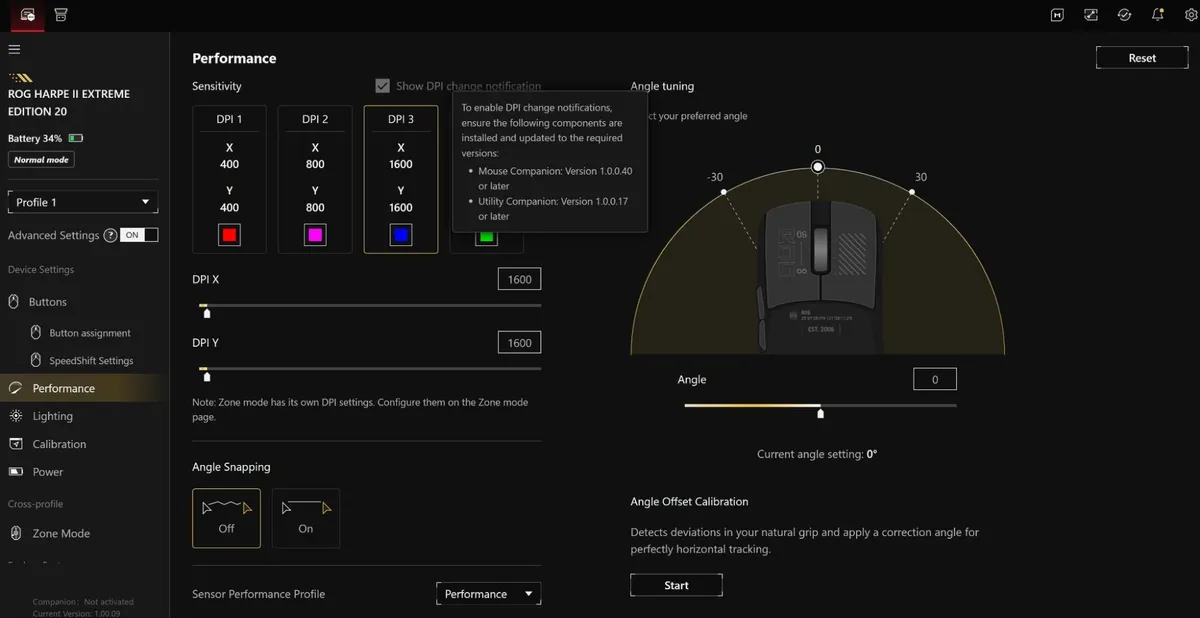
Task: Pick the magenta DPI 2 color swatch
Action: tap(315, 236)
